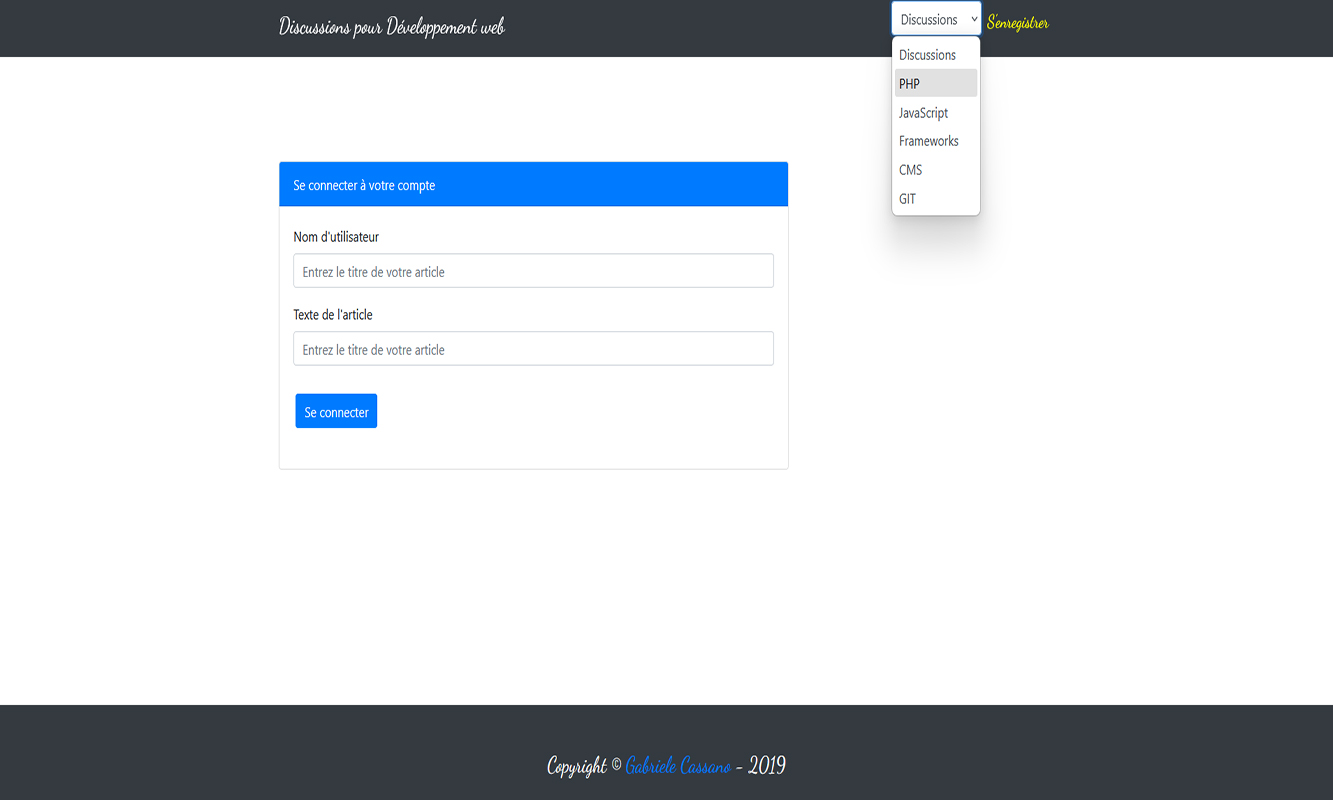
Task: Click the 2019 year text in footer
Action: (768, 765)
